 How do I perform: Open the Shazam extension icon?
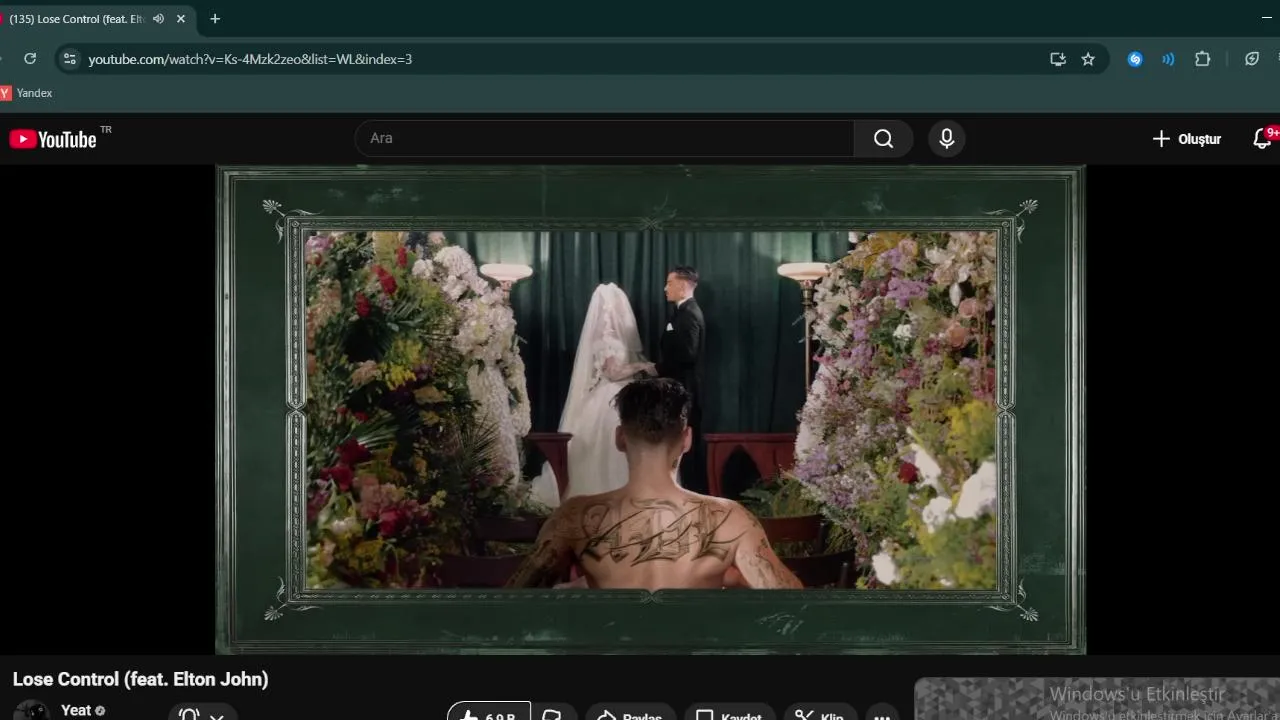(x=1135, y=59)
